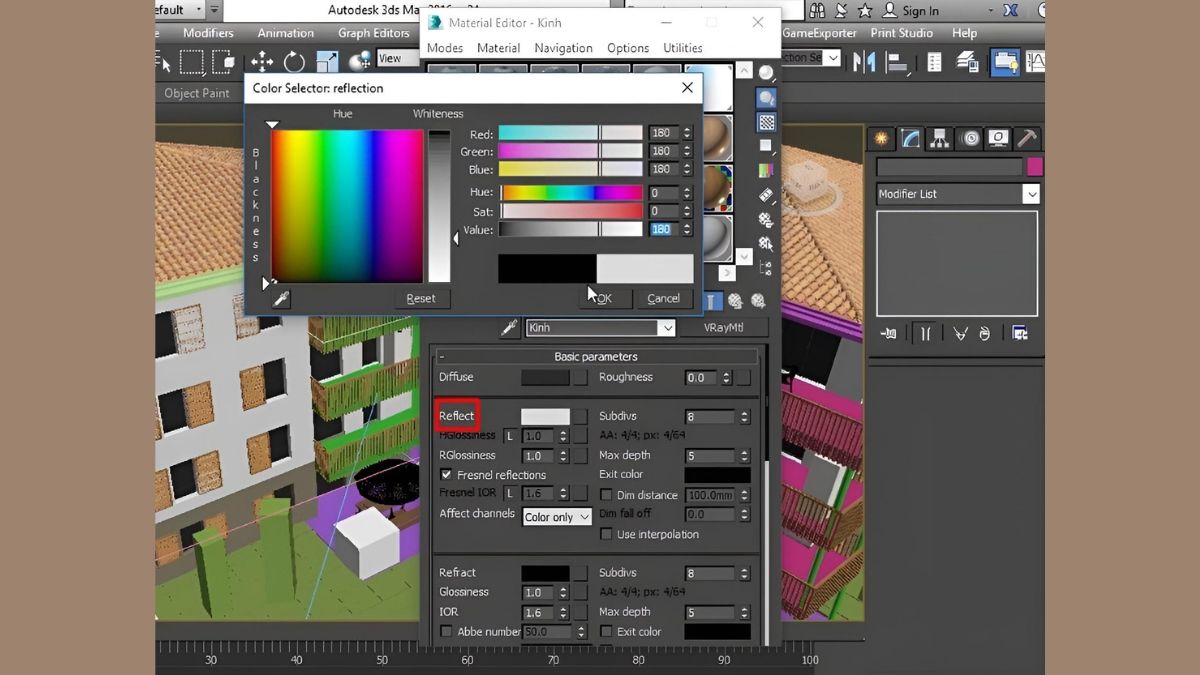
Task: Select the Rotate tool in main toolbar
Action: click(x=294, y=61)
